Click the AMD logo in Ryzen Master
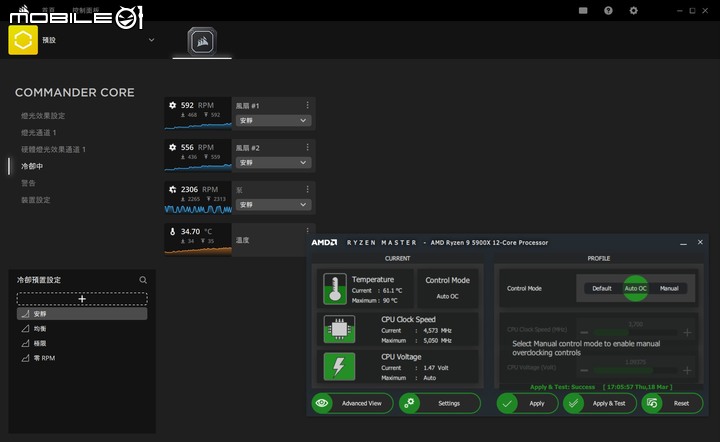The width and height of the screenshot is (720, 442). (324, 242)
